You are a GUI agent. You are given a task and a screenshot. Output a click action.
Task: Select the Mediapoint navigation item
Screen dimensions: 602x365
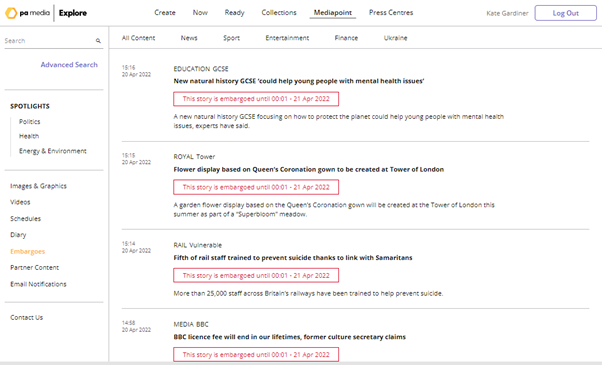pyautogui.click(x=332, y=13)
